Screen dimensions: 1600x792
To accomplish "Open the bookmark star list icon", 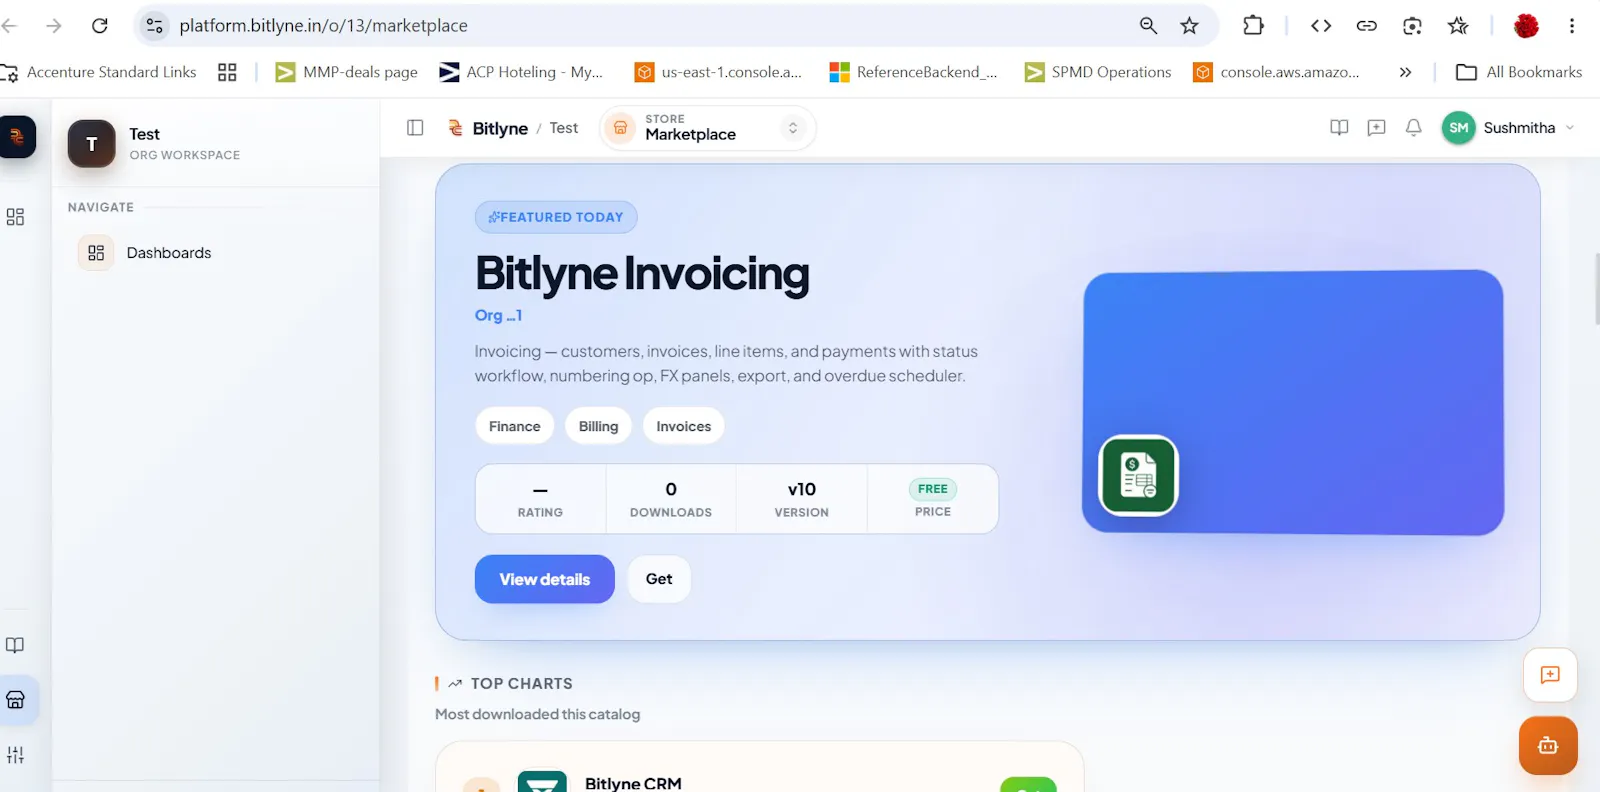I will (x=1458, y=26).
